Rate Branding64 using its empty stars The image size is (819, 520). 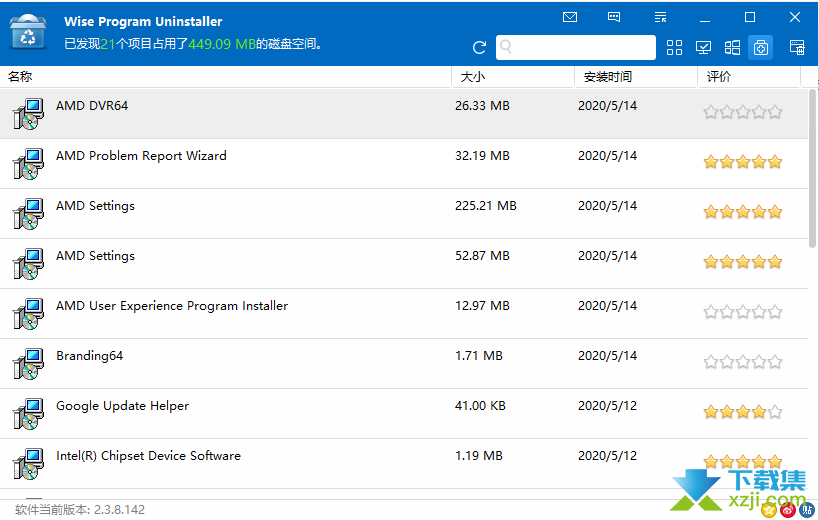point(743,362)
